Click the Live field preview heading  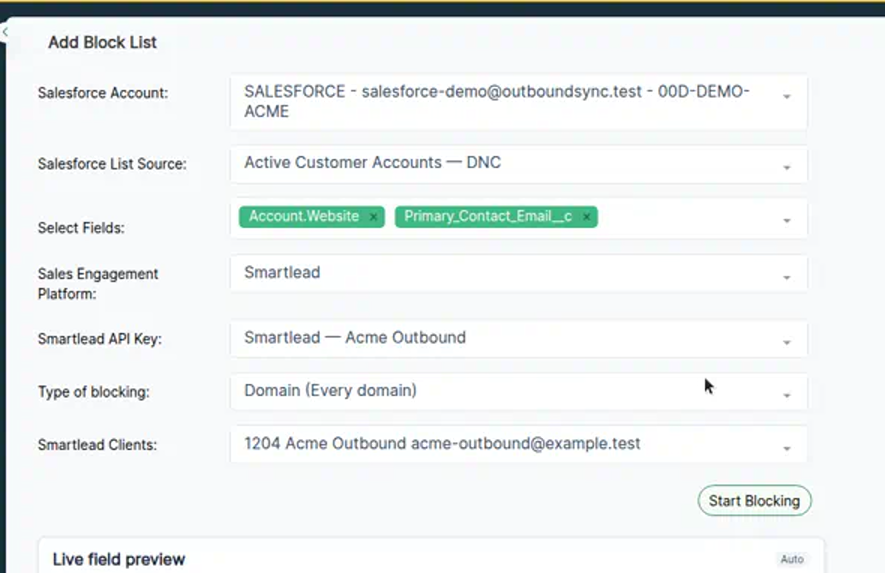point(119,559)
